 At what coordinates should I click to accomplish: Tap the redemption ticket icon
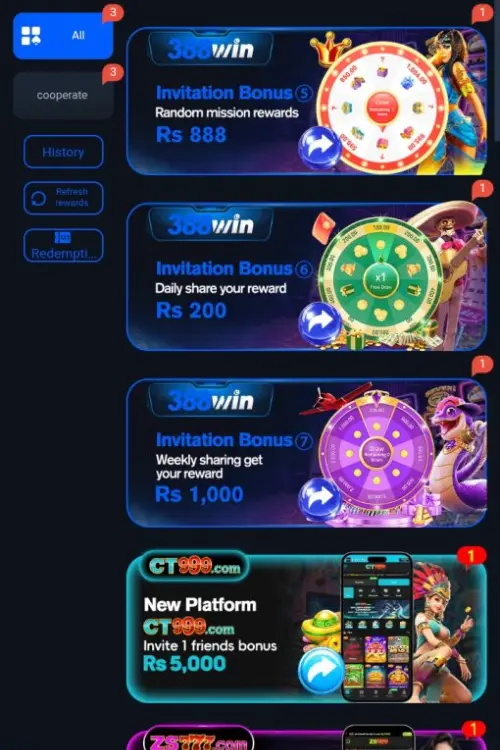[x=63, y=237]
